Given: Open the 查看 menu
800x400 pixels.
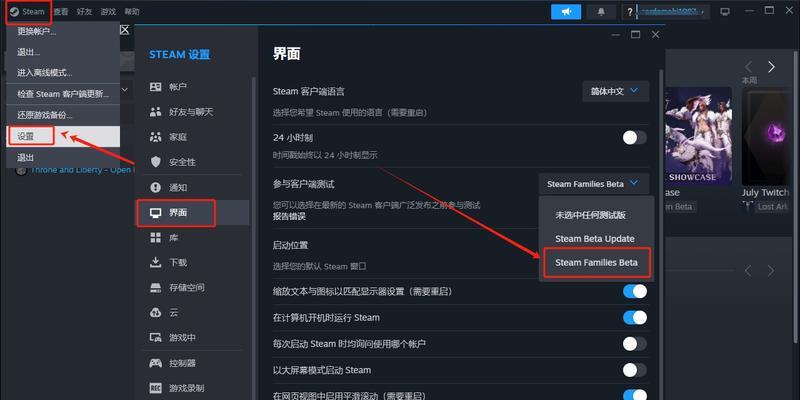Looking at the screenshot, I should point(61,11).
